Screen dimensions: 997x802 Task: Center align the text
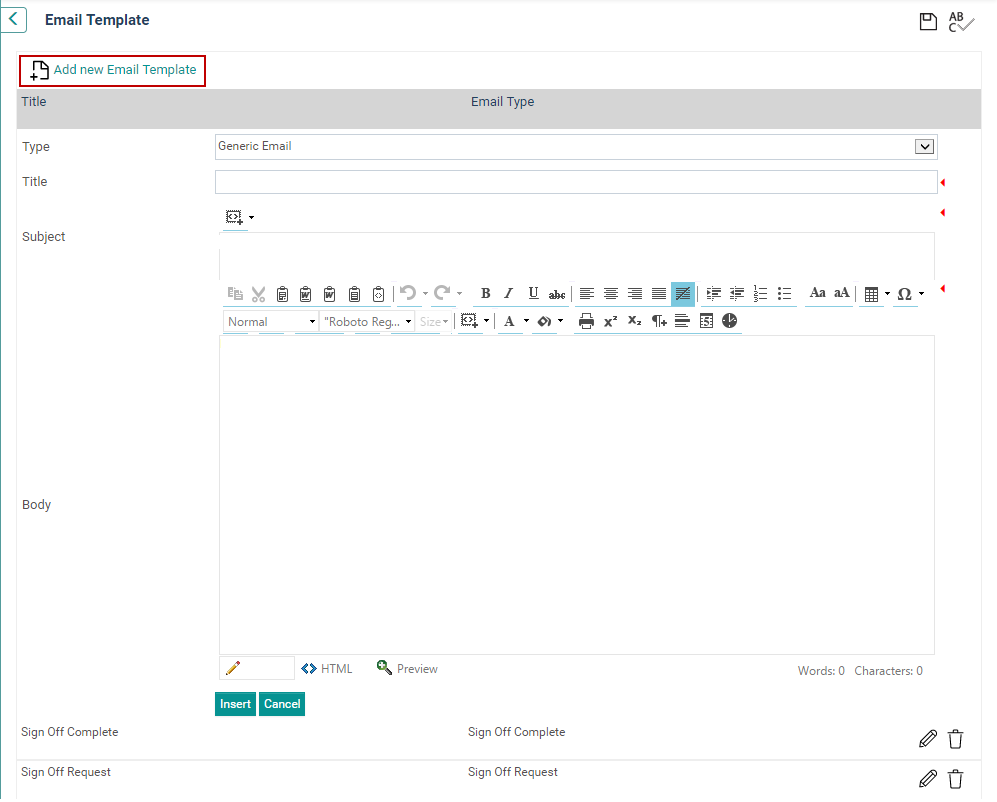point(610,294)
